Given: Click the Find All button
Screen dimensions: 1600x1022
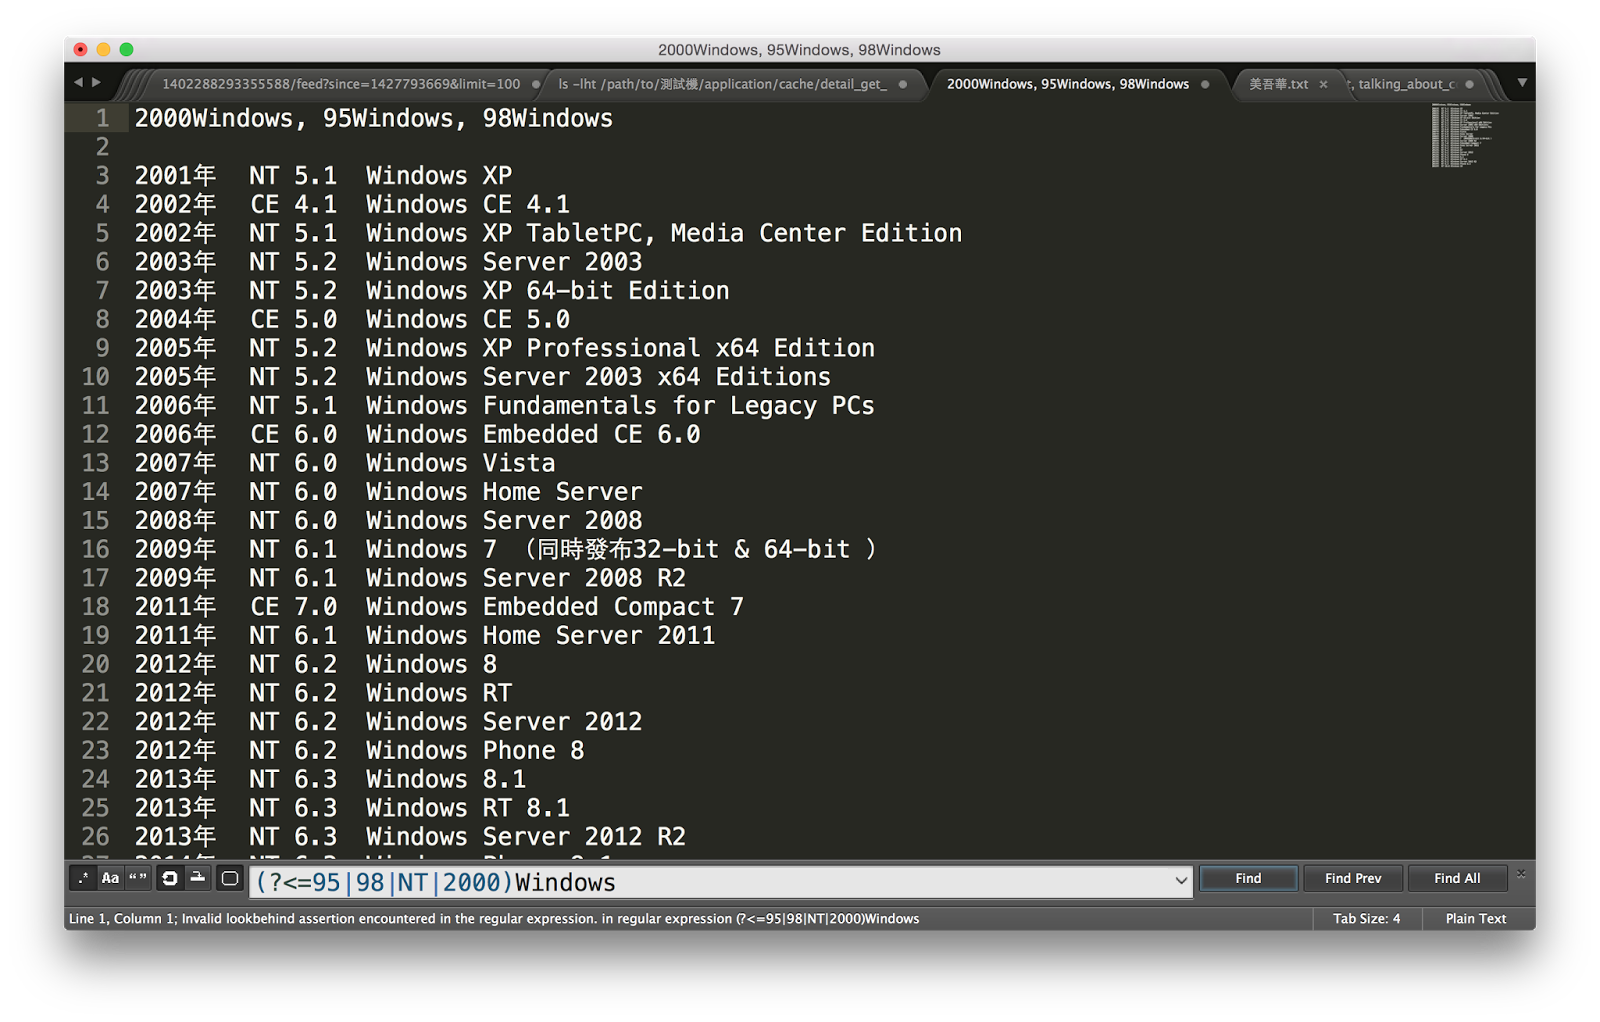Looking at the screenshot, I should (1457, 878).
